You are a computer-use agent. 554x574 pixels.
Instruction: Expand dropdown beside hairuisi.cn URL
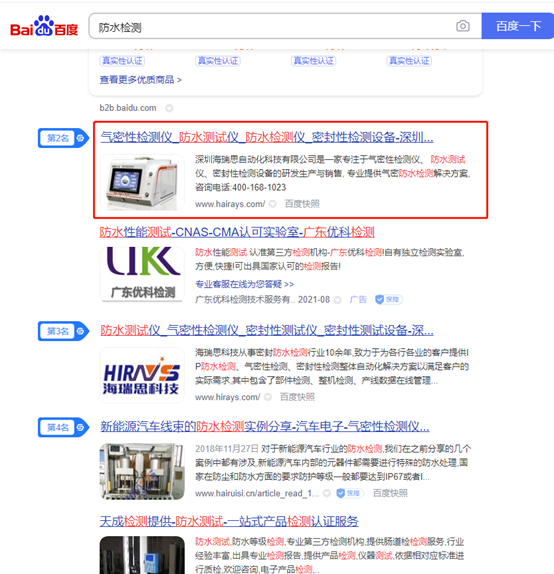pyautogui.click(x=327, y=493)
